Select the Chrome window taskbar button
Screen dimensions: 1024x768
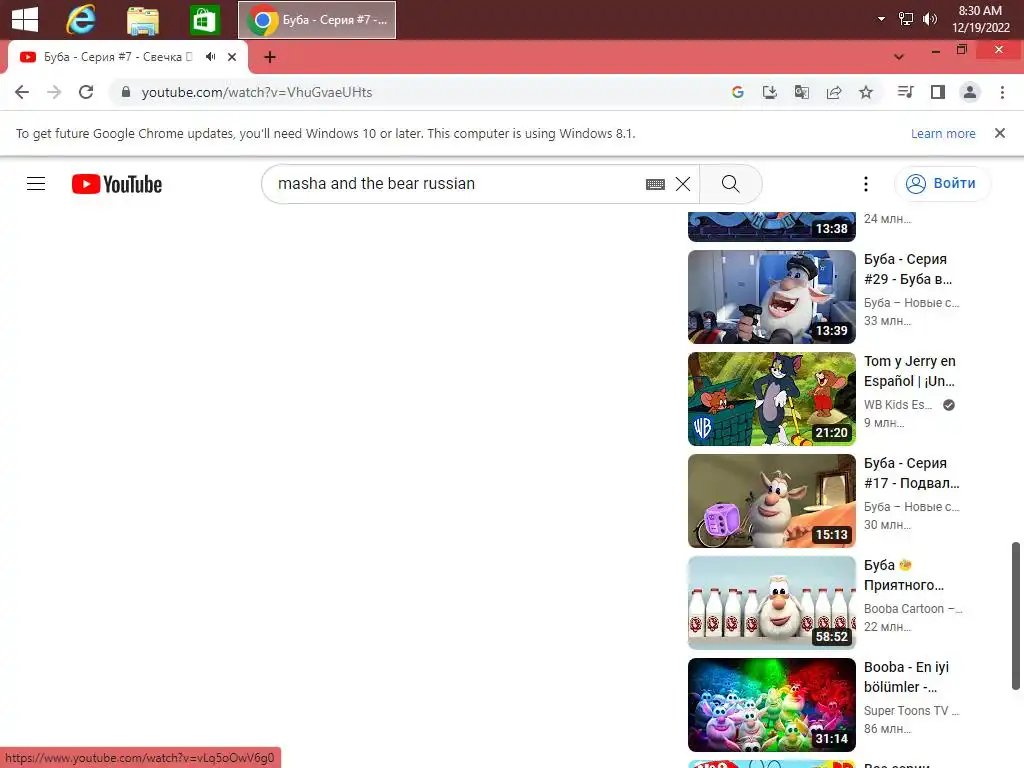317,20
